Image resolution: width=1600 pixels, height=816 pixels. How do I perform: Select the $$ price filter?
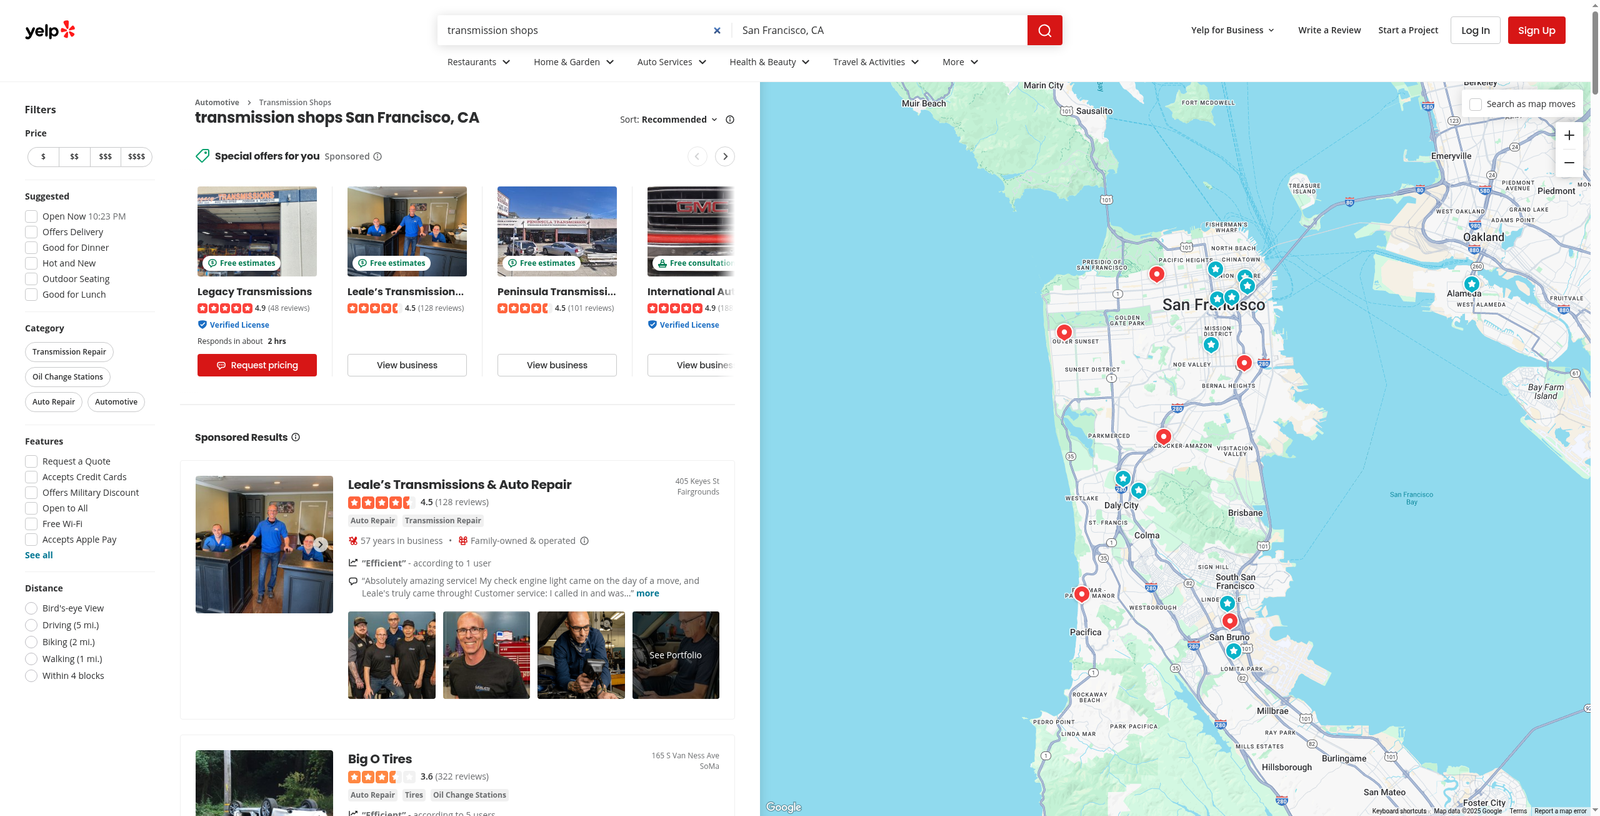point(74,157)
